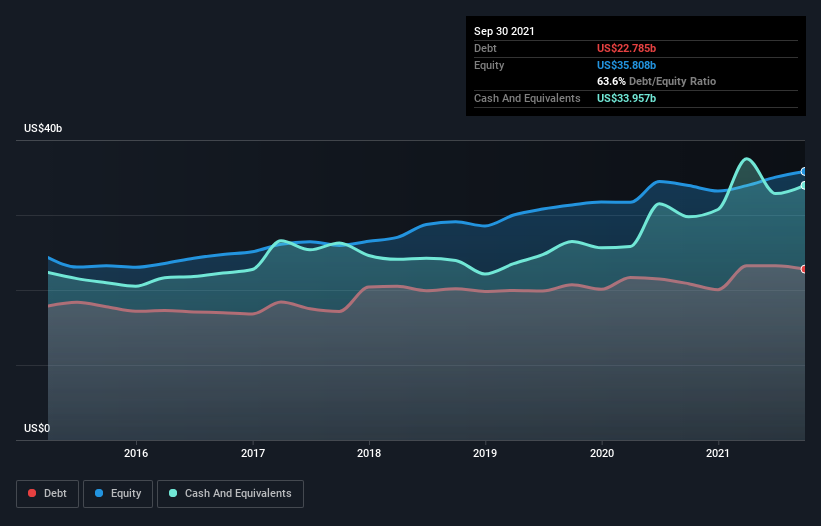Image resolution: width=821 pixels, height=526 pixels.
Task: Click the 63.6% Debt/Equity Ratio text
Action: point(657,81)
